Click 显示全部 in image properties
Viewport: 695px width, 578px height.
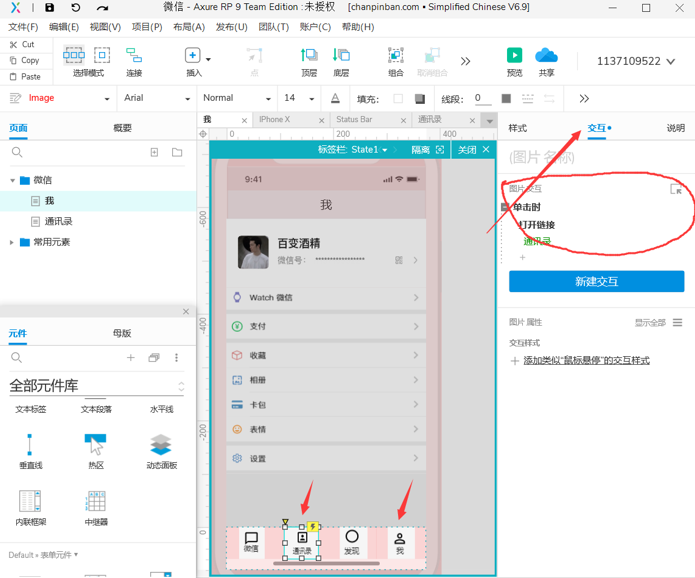[x=650, y=323]
